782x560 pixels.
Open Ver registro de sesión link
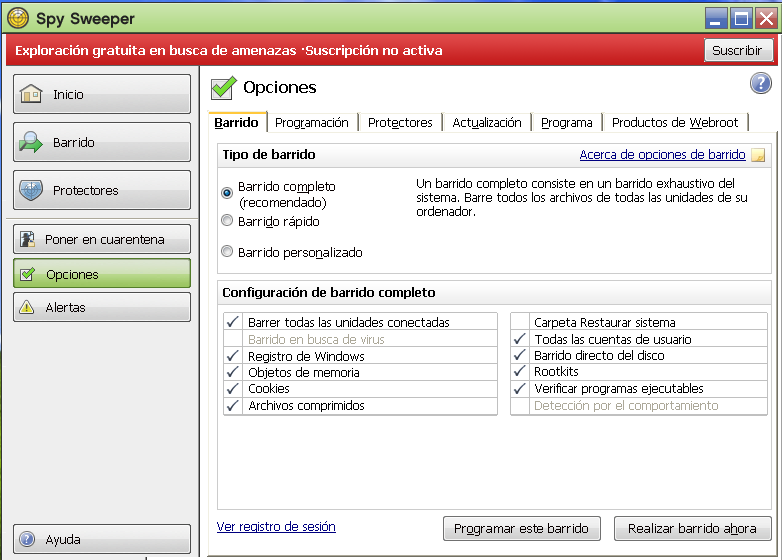click(x=276, y=527)
